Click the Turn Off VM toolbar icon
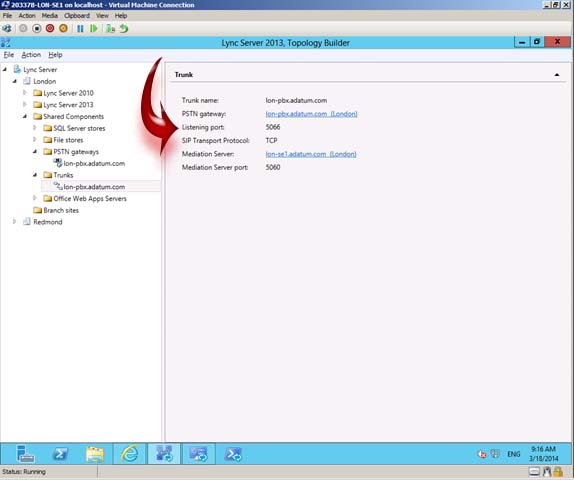This screenshot has height=480, width=574. coord(37,29)
